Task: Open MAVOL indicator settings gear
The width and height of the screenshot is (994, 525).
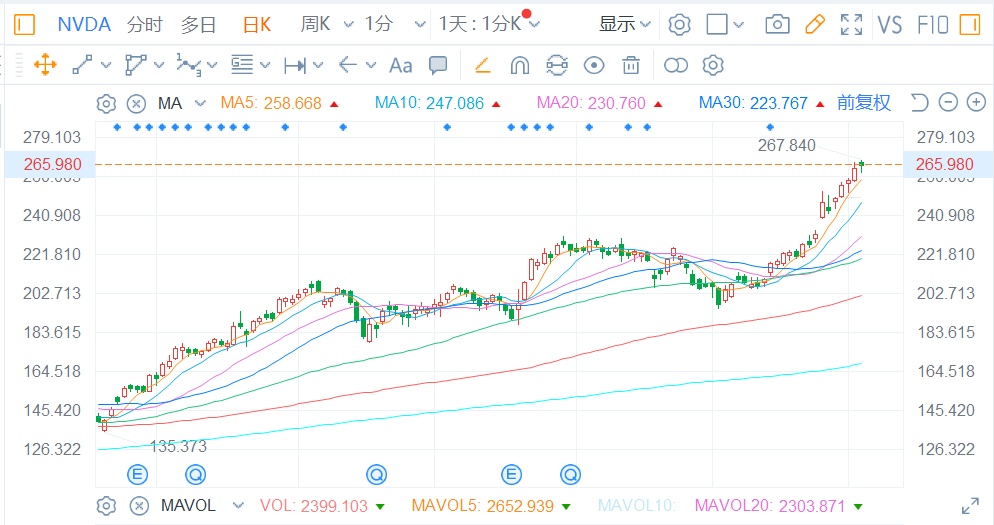Action: click(106, 506)
